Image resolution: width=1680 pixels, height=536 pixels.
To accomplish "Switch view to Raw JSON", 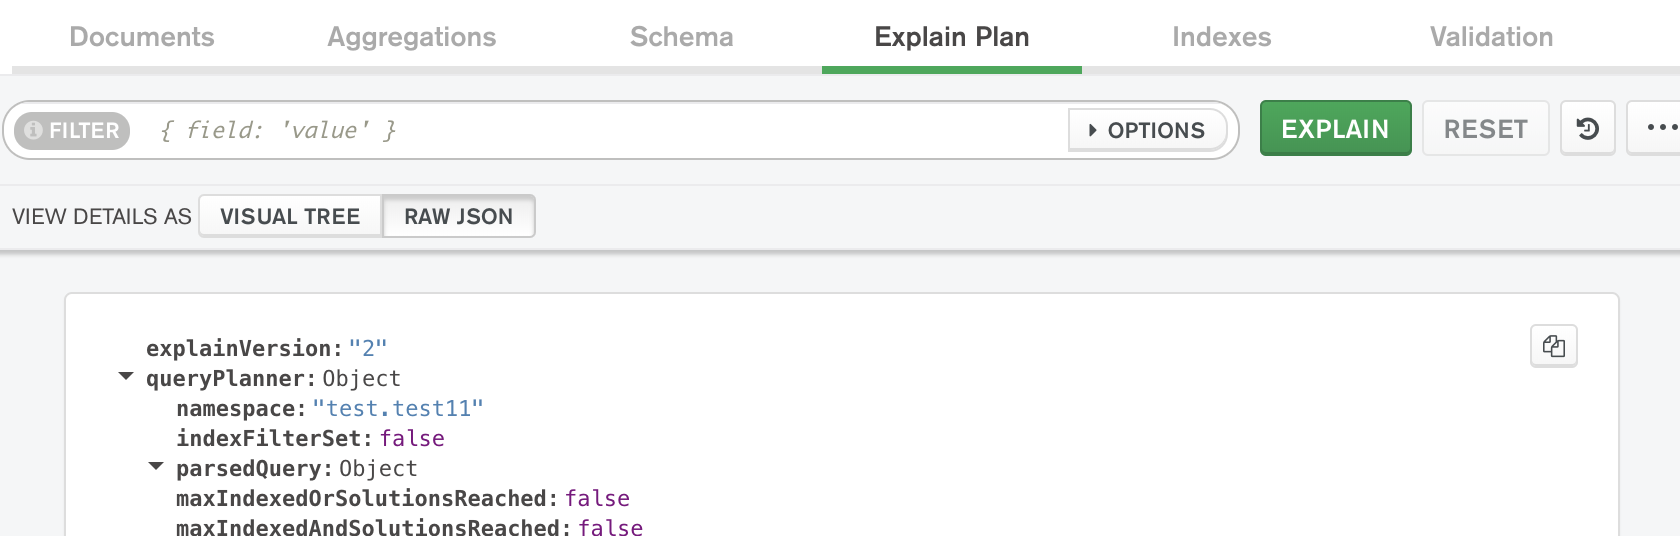I will 458,216.
